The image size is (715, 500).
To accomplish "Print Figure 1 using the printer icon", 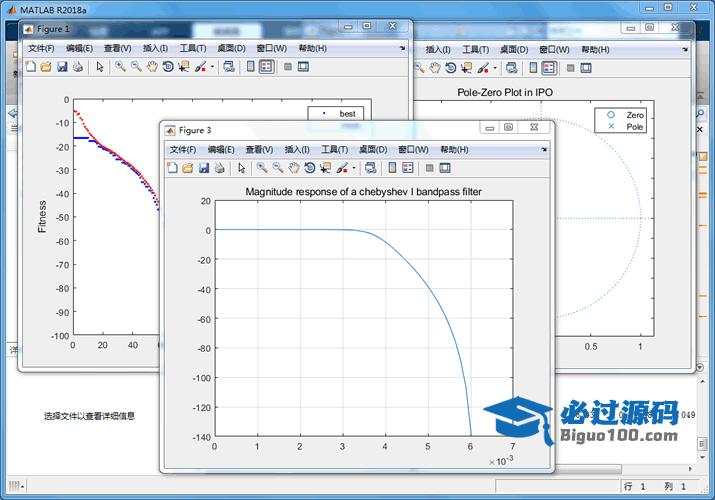I will (x=78, y=67).
